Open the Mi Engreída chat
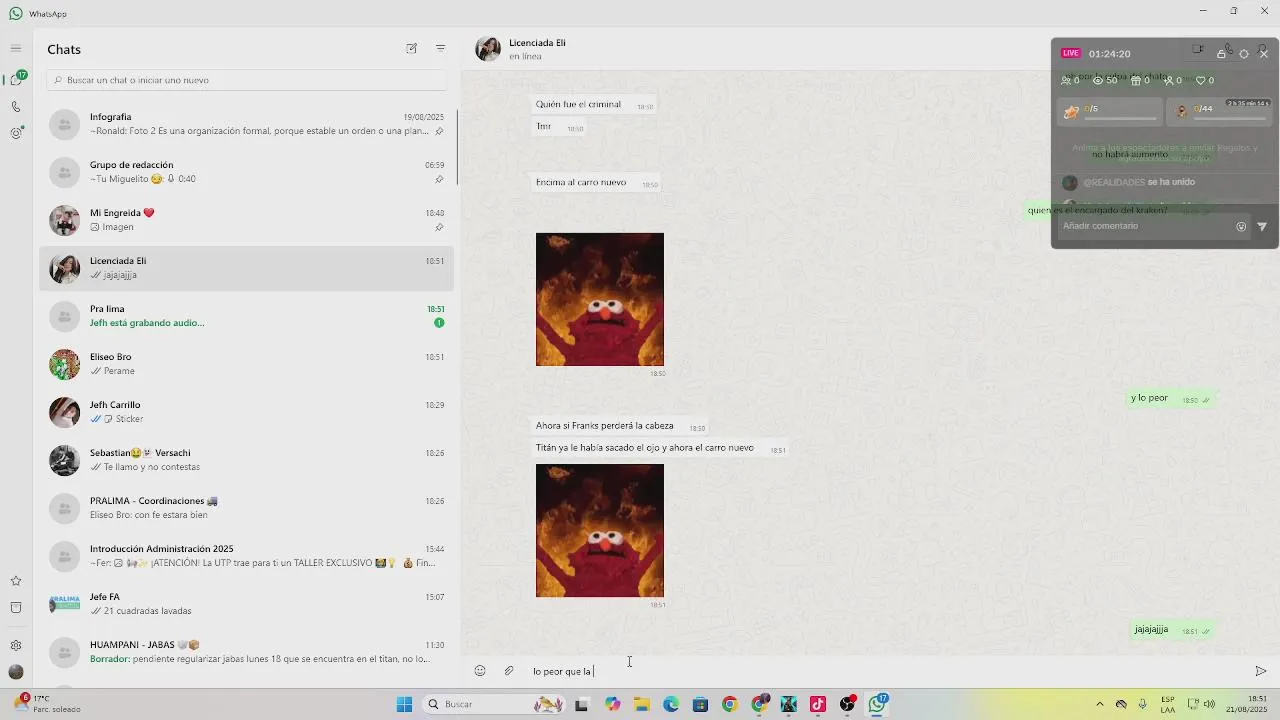 coord(246,220)
